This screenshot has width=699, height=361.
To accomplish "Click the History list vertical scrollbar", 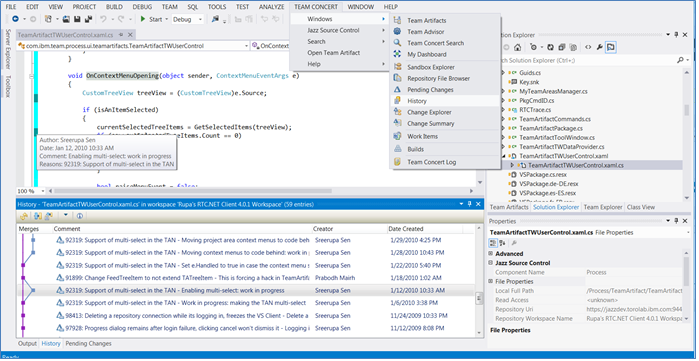I will [x=479, y=281].
